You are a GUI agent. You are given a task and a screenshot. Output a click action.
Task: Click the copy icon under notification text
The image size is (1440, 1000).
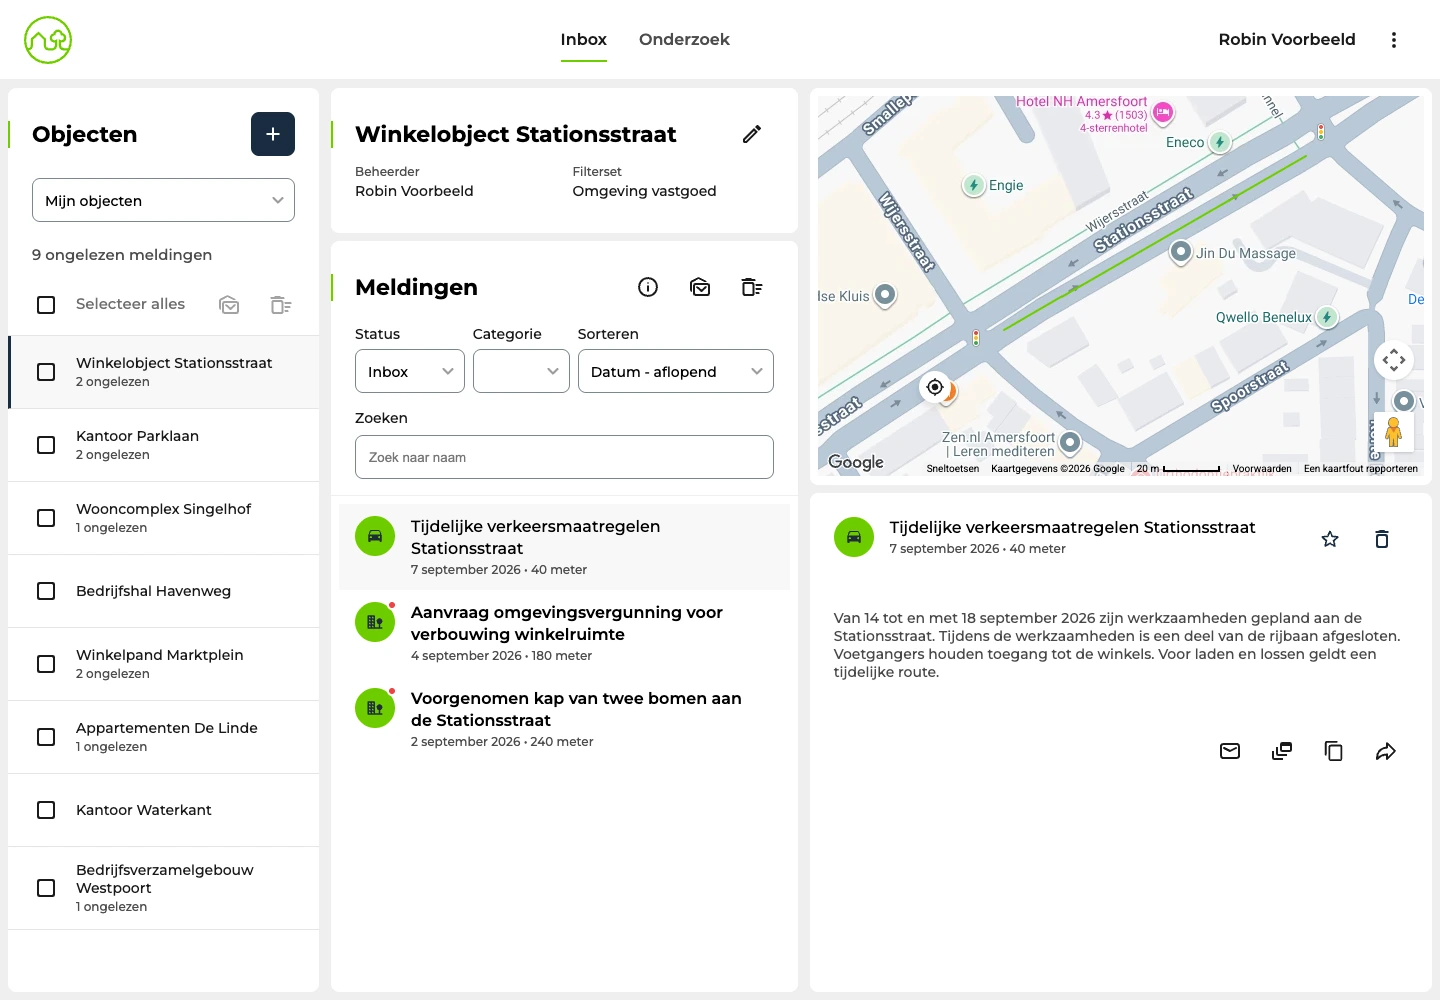[x=1334, y=751]
